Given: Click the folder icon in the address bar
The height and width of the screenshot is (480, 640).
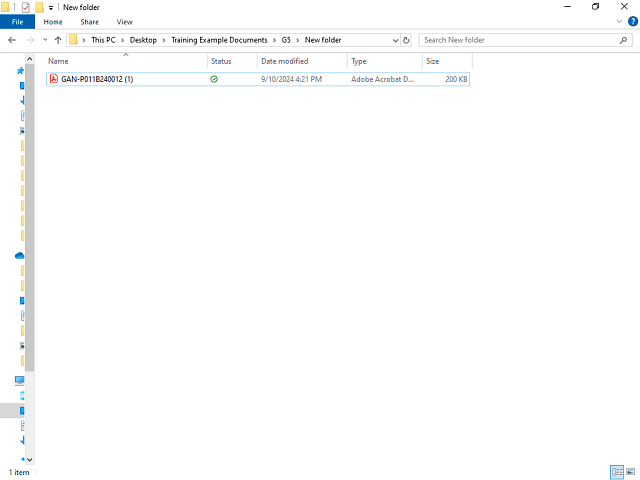Looking at the screenshot, I should [x=73, y=40].
